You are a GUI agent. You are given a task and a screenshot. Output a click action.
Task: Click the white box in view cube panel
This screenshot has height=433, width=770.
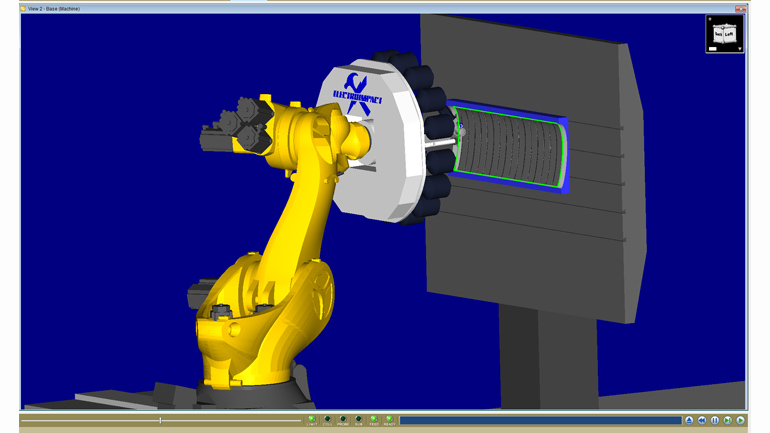click(x=713, y=48)
